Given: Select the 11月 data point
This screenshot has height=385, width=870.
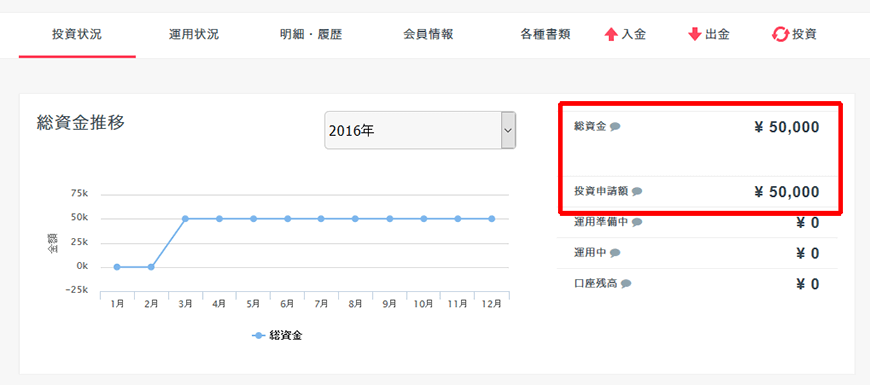Looking at the screenshot, I should 458,219.
